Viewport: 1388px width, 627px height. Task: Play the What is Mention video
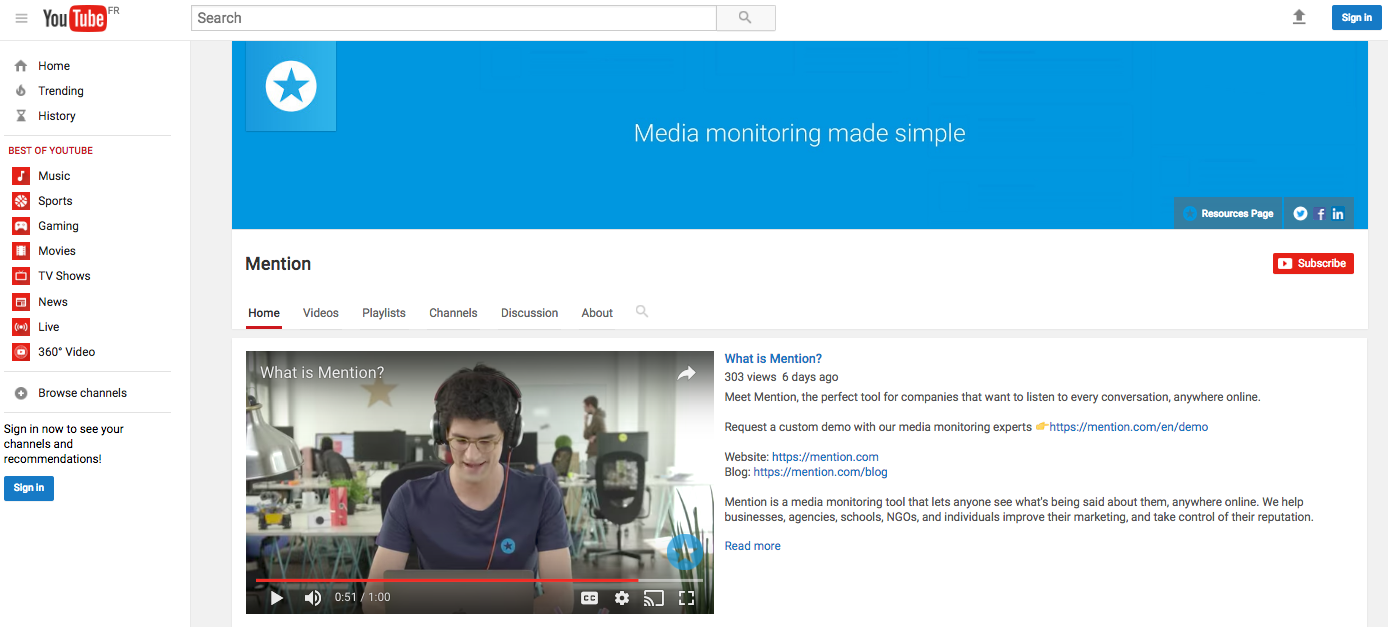(x=277, y=598)
